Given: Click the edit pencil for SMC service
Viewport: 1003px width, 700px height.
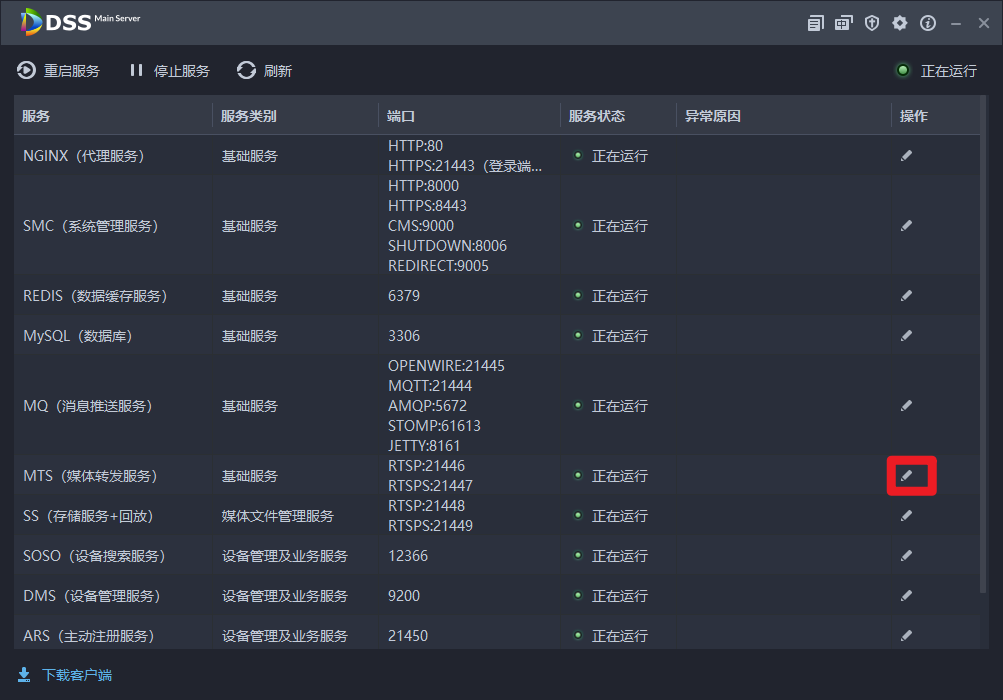Looking at the screenshot, I should pyautogui.click(x=906, y=226).
